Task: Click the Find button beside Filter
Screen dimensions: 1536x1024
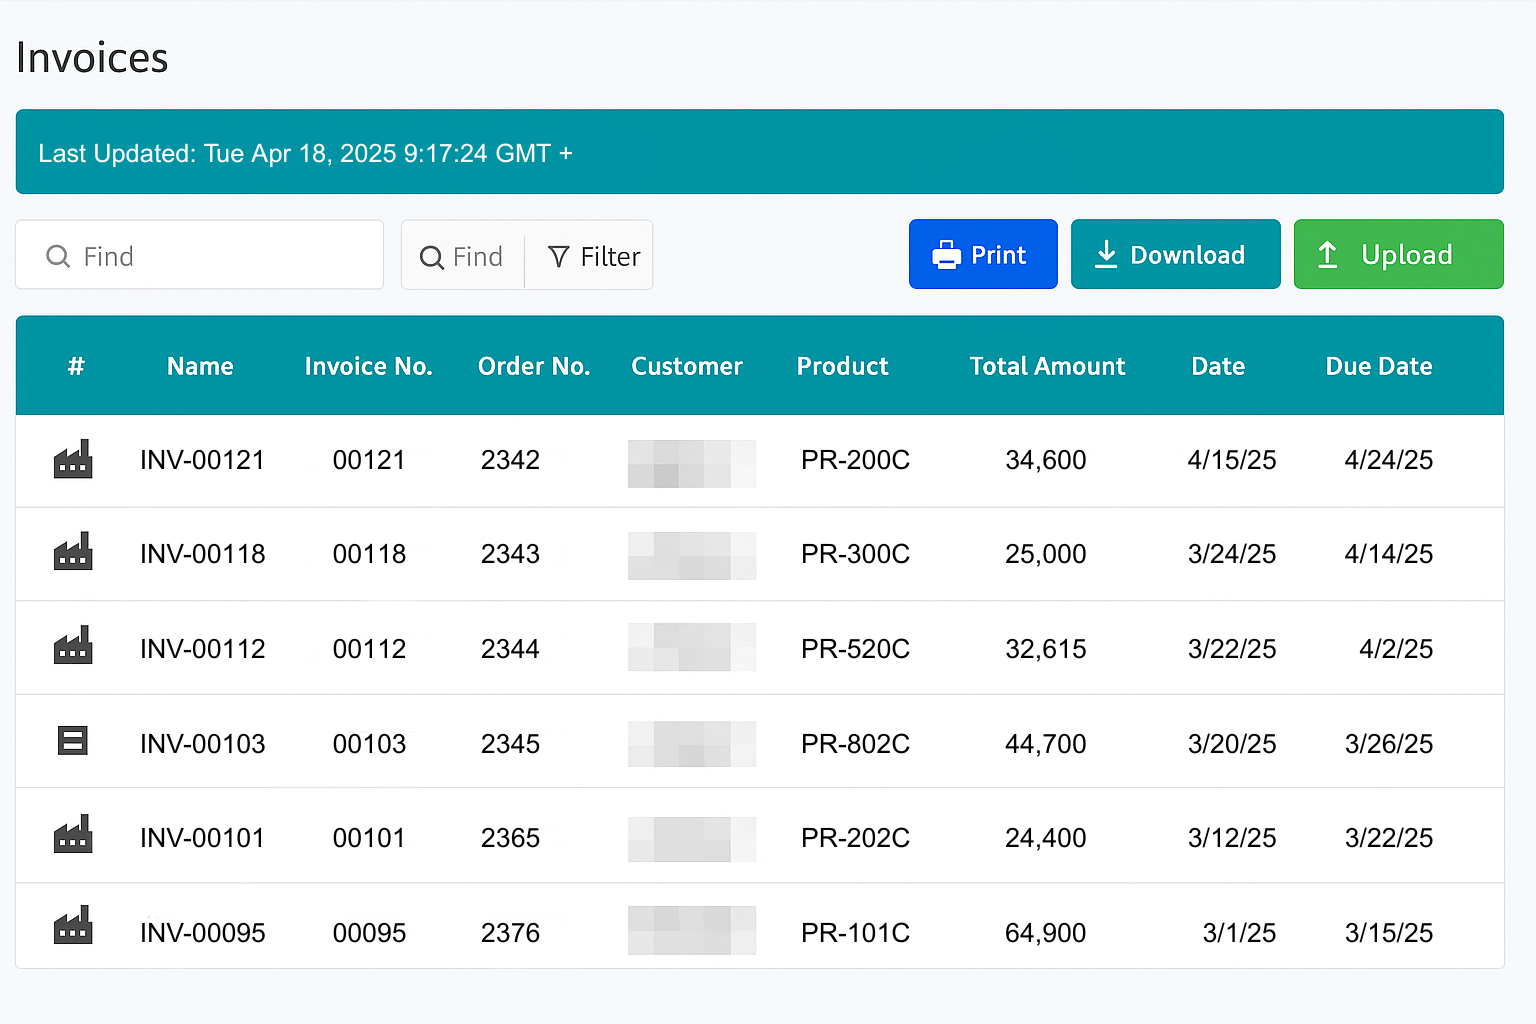Action: click(462, 257)
